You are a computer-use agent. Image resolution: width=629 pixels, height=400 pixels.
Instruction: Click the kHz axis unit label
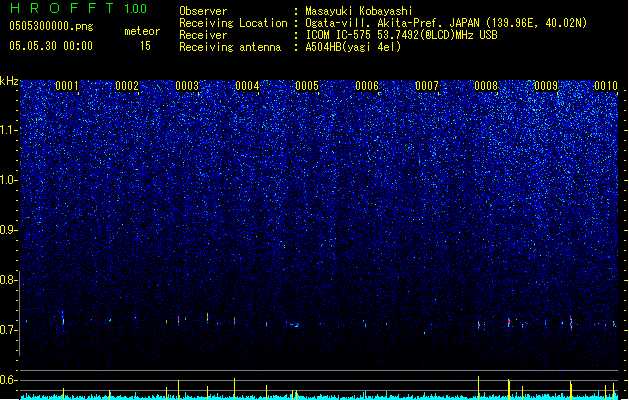pyautogui.click(x=9, y=81)
